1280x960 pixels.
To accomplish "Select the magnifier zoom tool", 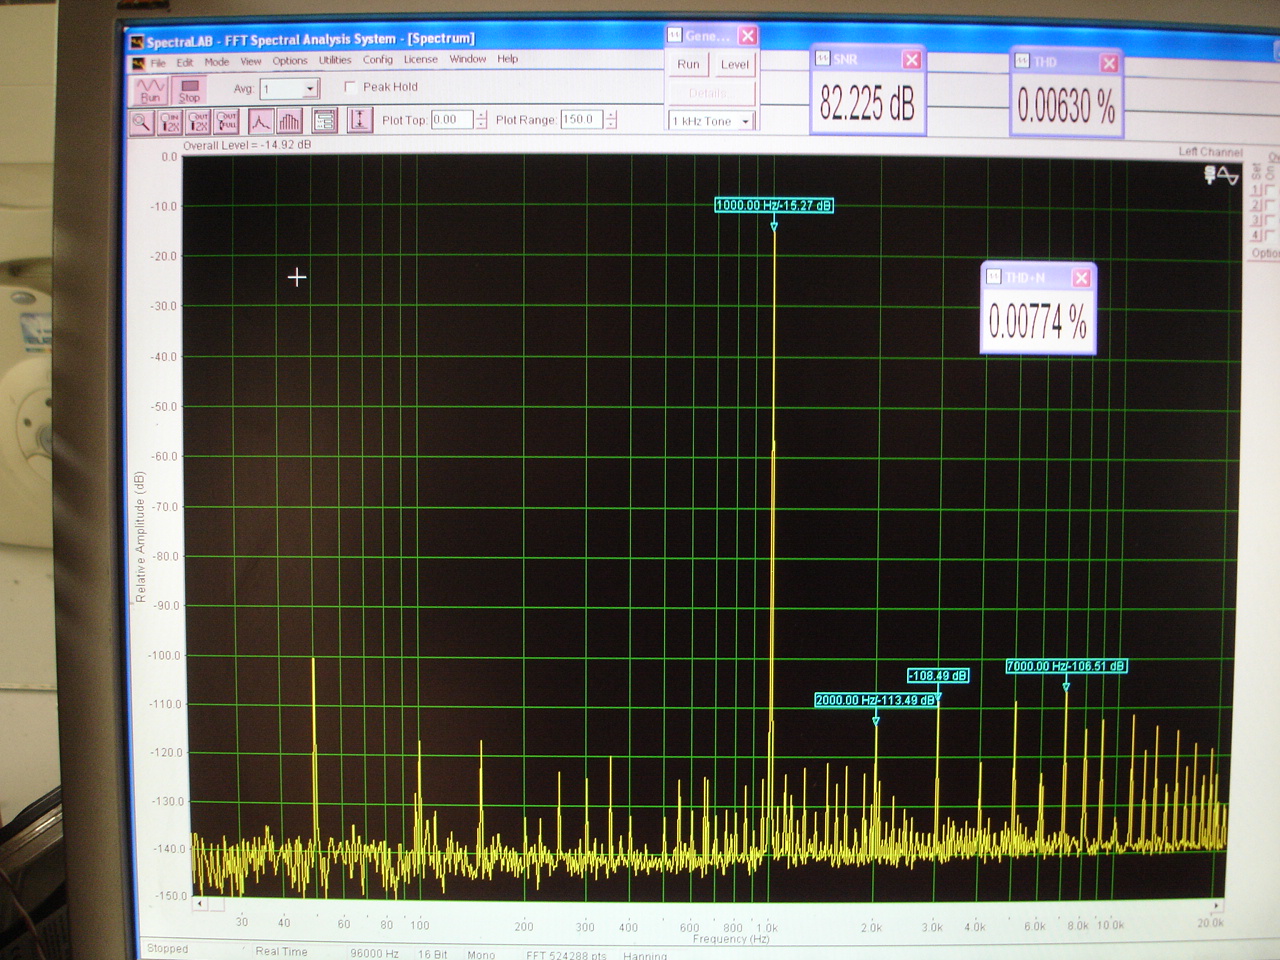I will click(142, 122).
